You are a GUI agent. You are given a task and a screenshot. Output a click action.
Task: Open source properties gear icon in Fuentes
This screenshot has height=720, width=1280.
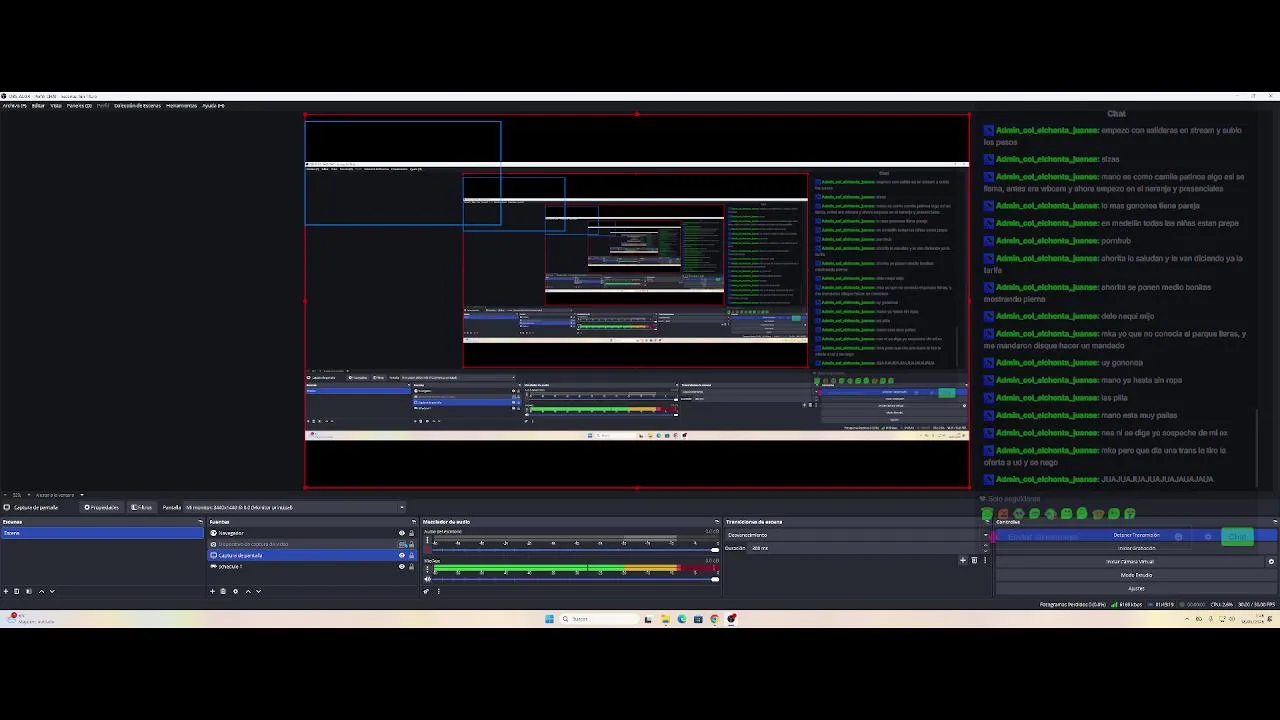[235, 591]
